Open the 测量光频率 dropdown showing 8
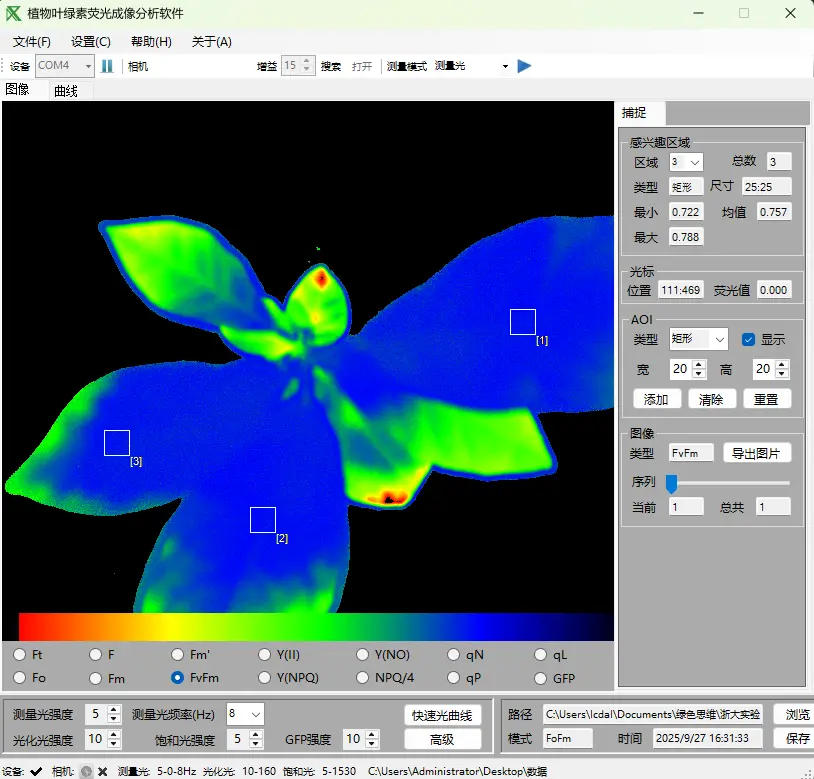The width and height of the screenshot is (814, 779). [x=245, y=714]
